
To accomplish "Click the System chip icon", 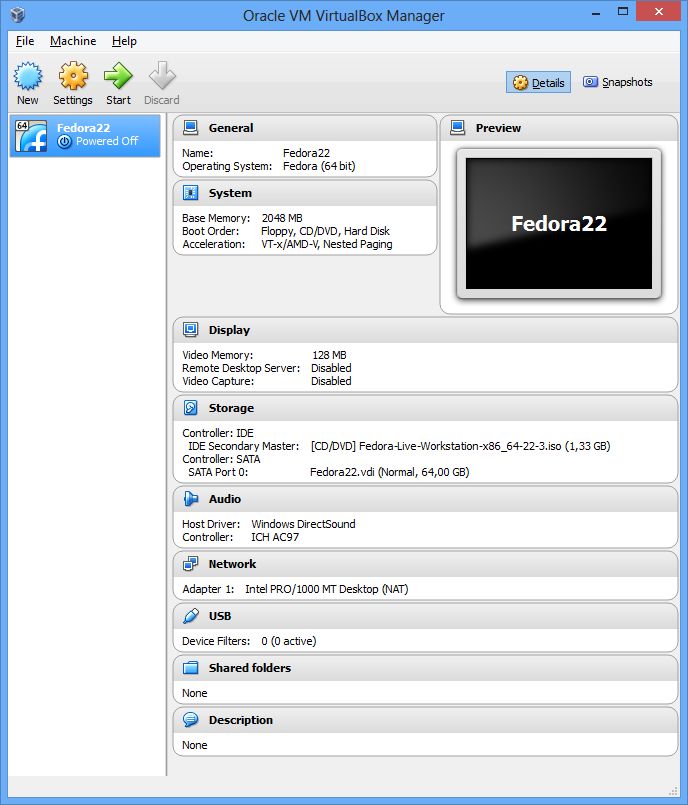I will 190,193.
